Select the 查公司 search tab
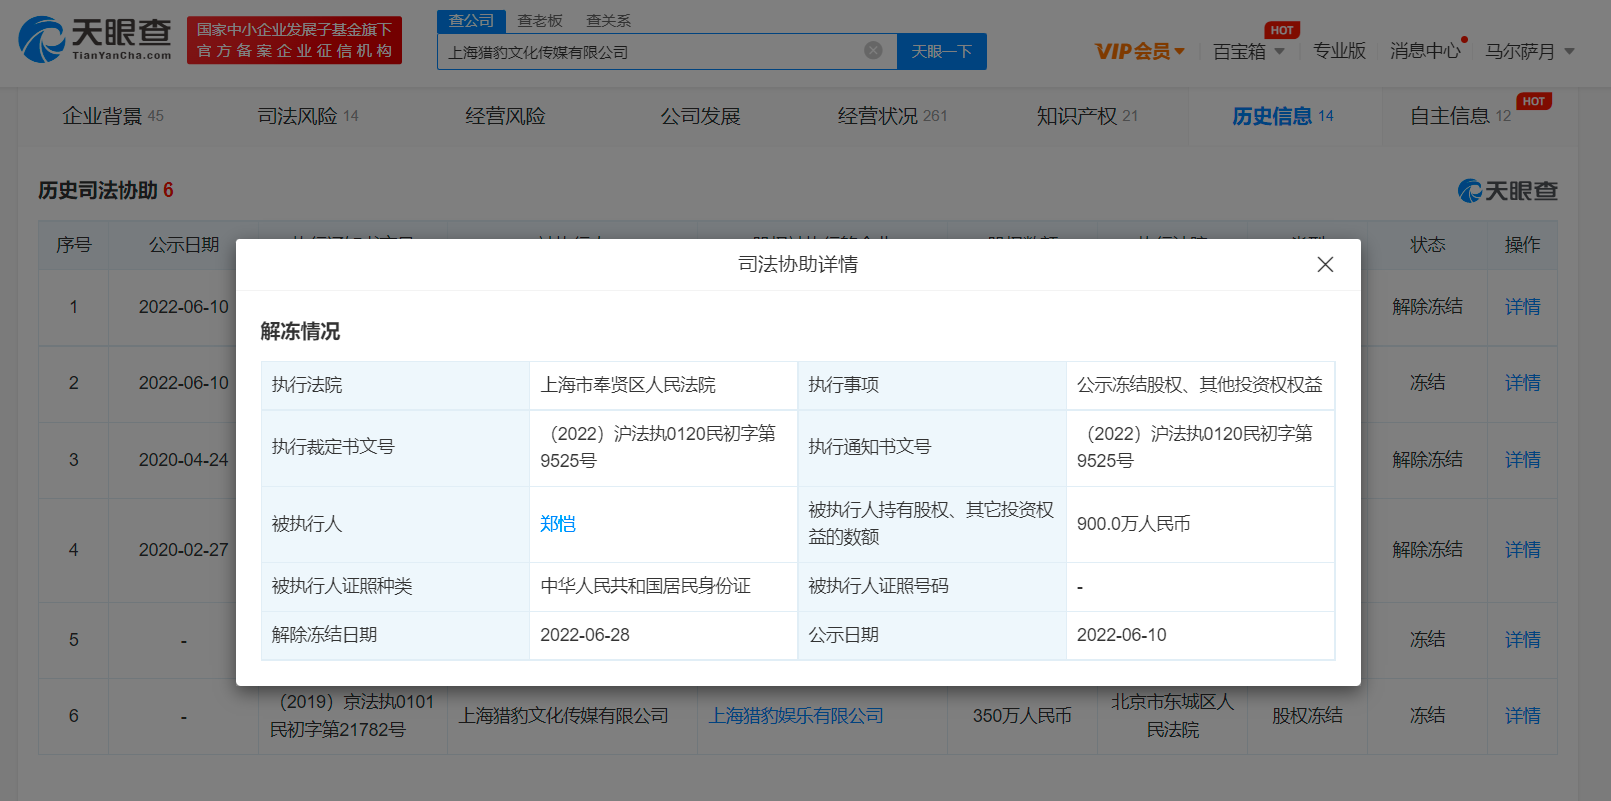 pyautogui.click(x=471, y=21)
